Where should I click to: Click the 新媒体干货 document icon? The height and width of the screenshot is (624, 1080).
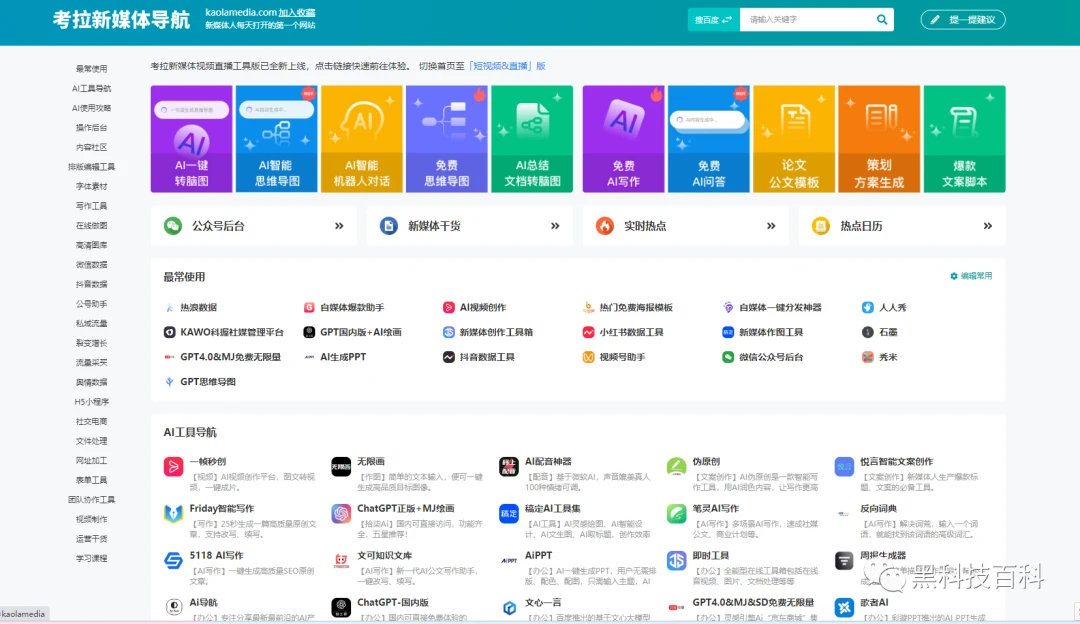(388, 225)
